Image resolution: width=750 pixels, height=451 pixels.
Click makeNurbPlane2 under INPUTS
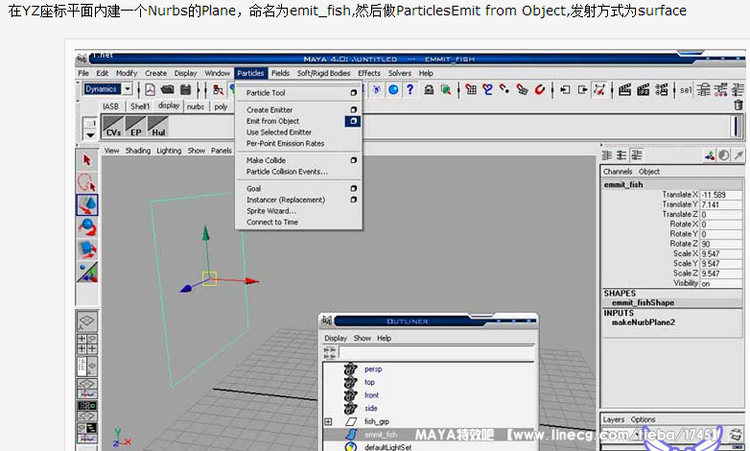(643, 322)
